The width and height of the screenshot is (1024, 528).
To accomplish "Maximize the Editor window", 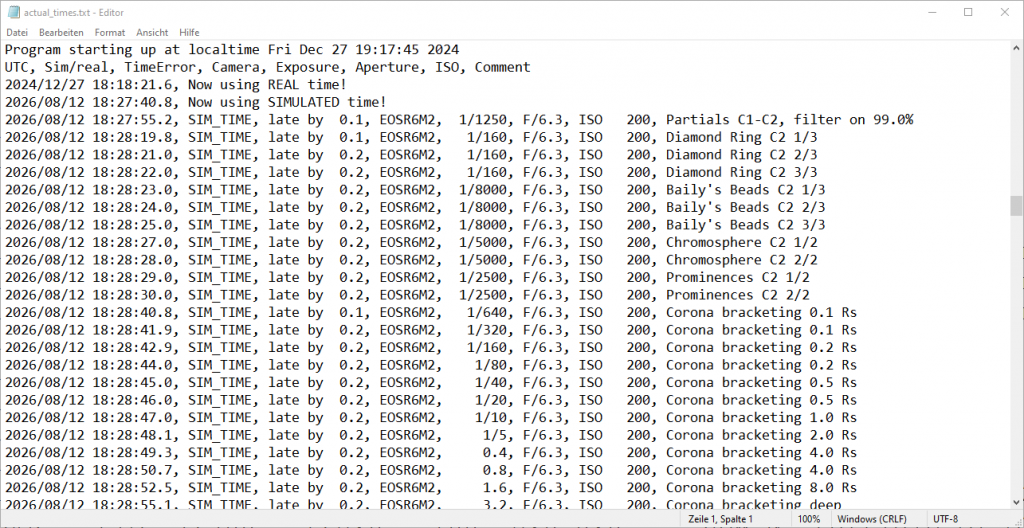I will (x=968, y=12).
